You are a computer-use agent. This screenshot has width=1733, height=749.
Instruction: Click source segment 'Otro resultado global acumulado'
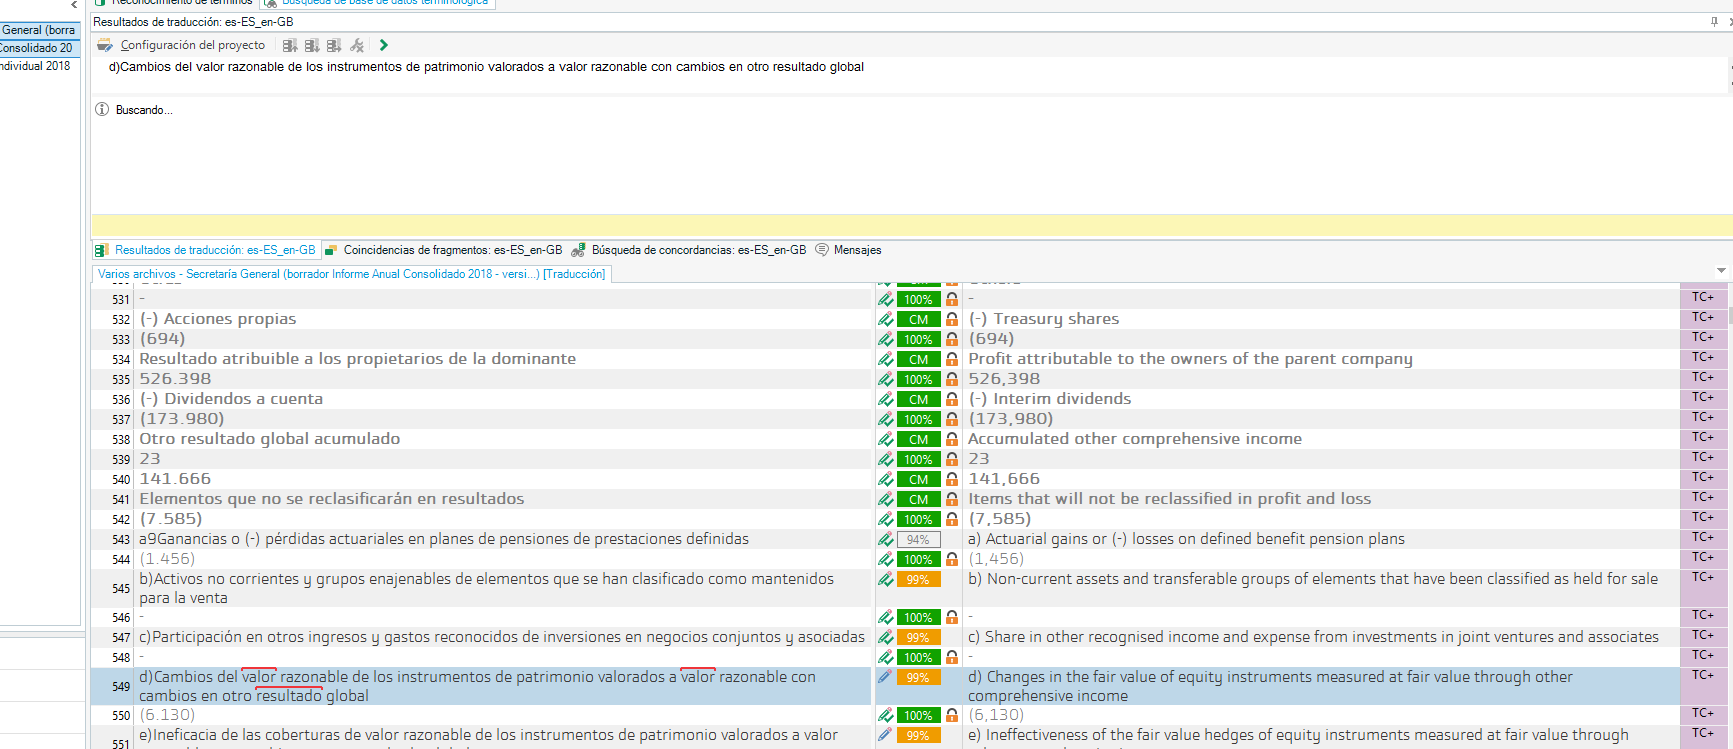270,439
